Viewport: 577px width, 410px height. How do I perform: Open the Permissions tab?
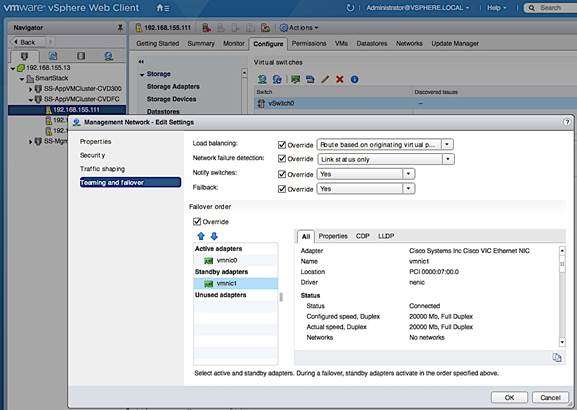(x=309, y=43)
